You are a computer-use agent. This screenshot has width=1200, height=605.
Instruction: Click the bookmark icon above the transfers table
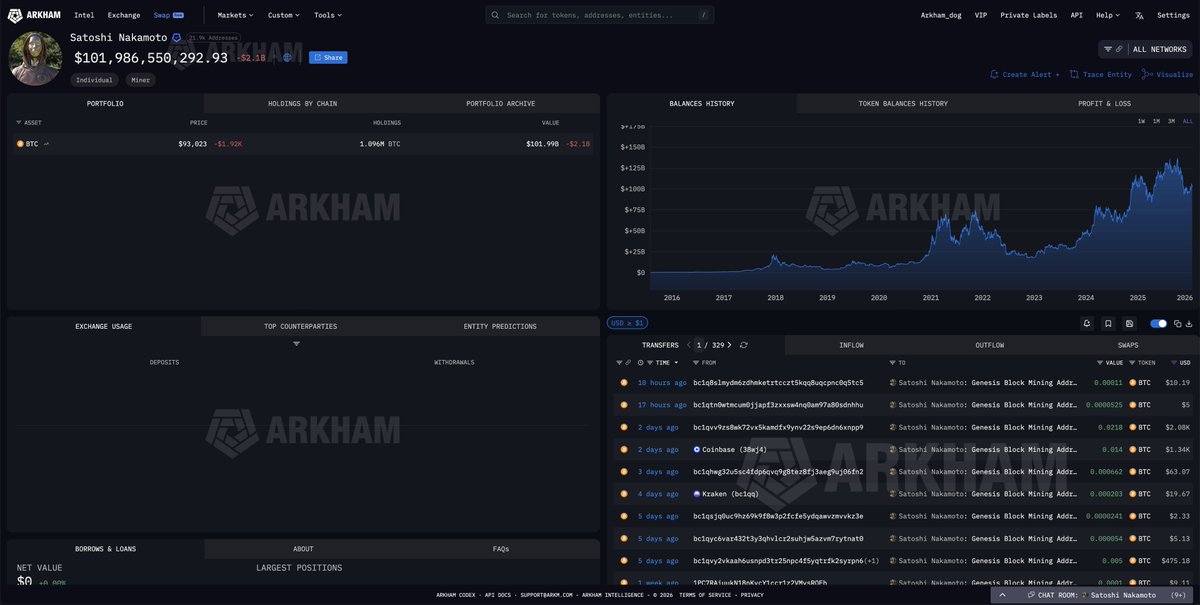pos(1108,323)
